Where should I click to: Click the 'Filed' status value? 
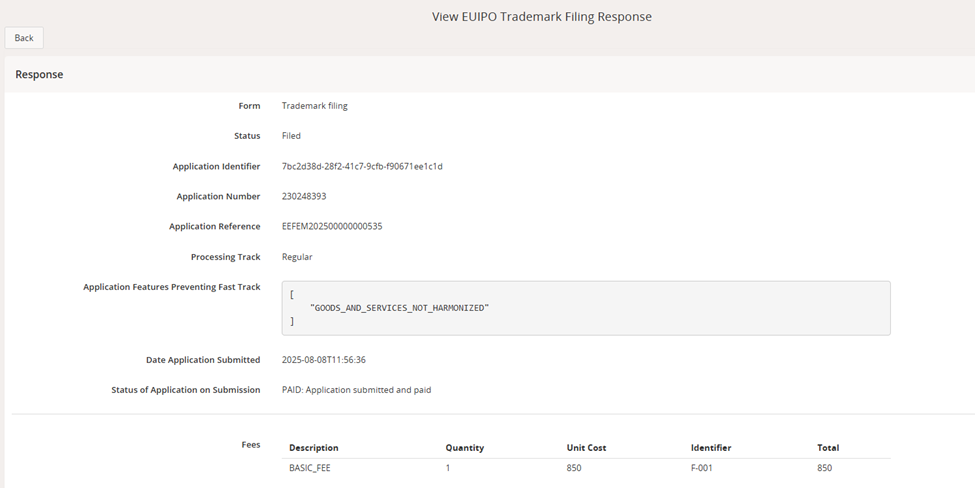pyautogui.click(x=291, y=136)
